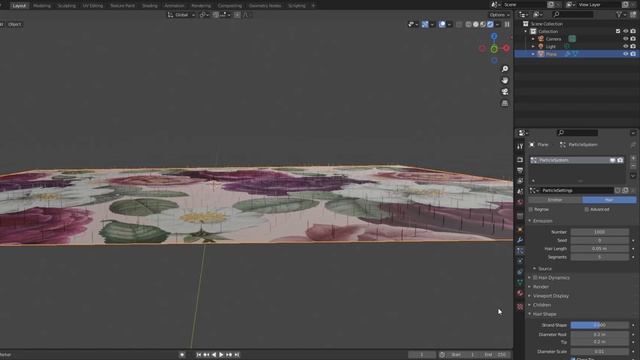Open the Object menu in viewport header
The width and height of the screenshot is (640, 360).
coord(14,24)
